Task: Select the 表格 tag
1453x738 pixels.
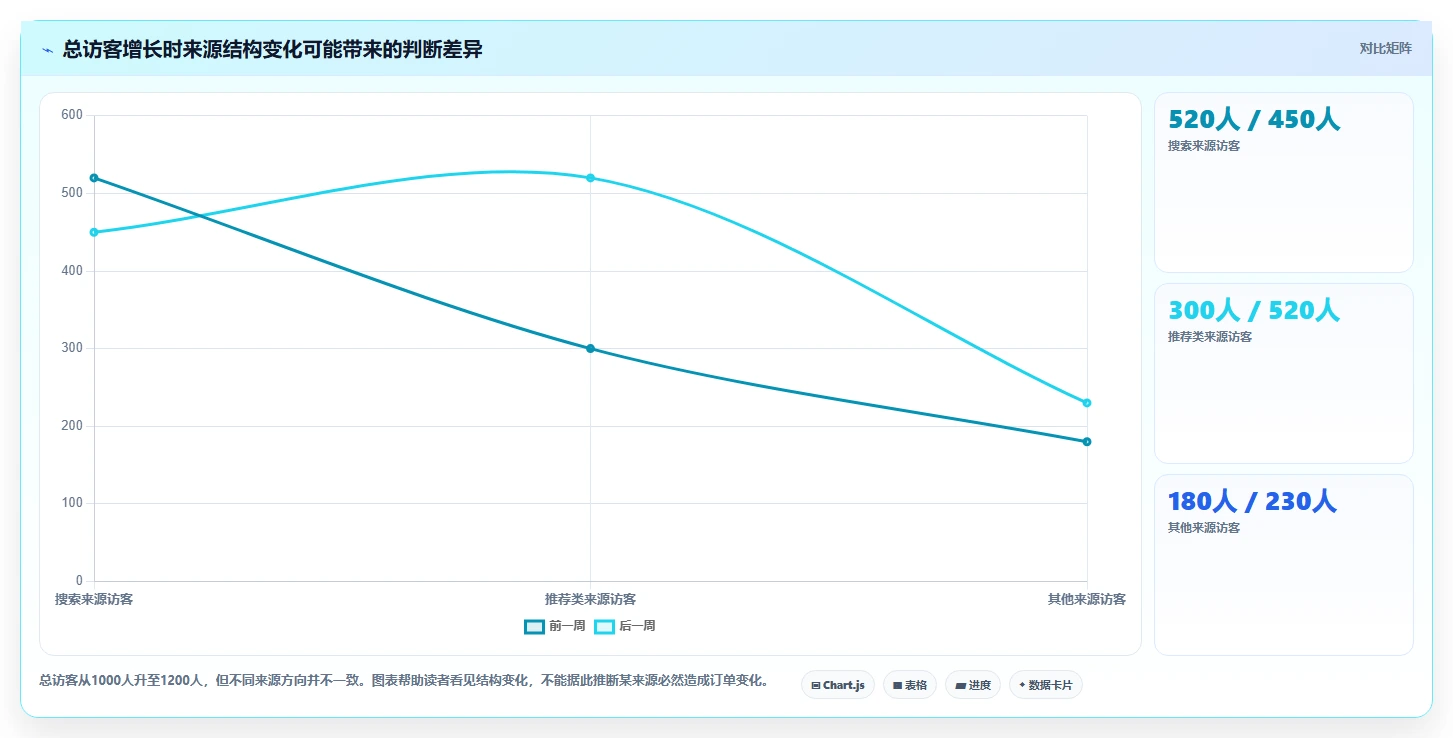Action: click(910, 685)
